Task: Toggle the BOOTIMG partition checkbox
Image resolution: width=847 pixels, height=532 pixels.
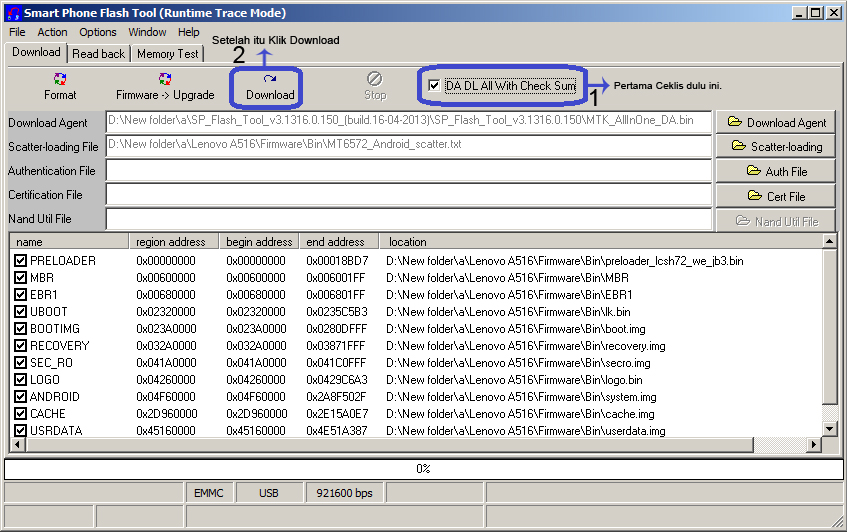Action: [x=21, y=329]
